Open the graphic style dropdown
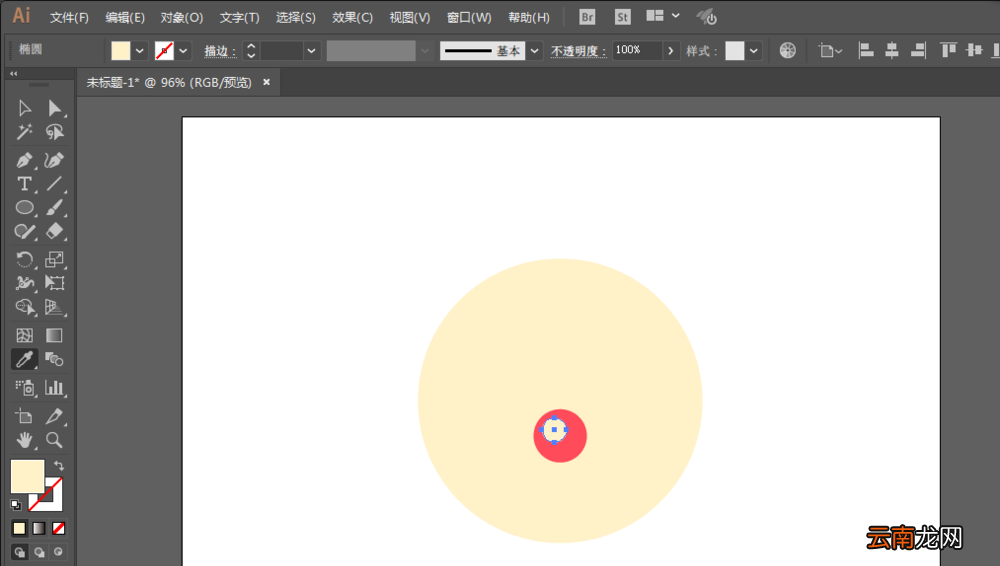Image resolution: width=1000 pixels, height=566 pixels. pyautogui.click(x=754, y=50)
